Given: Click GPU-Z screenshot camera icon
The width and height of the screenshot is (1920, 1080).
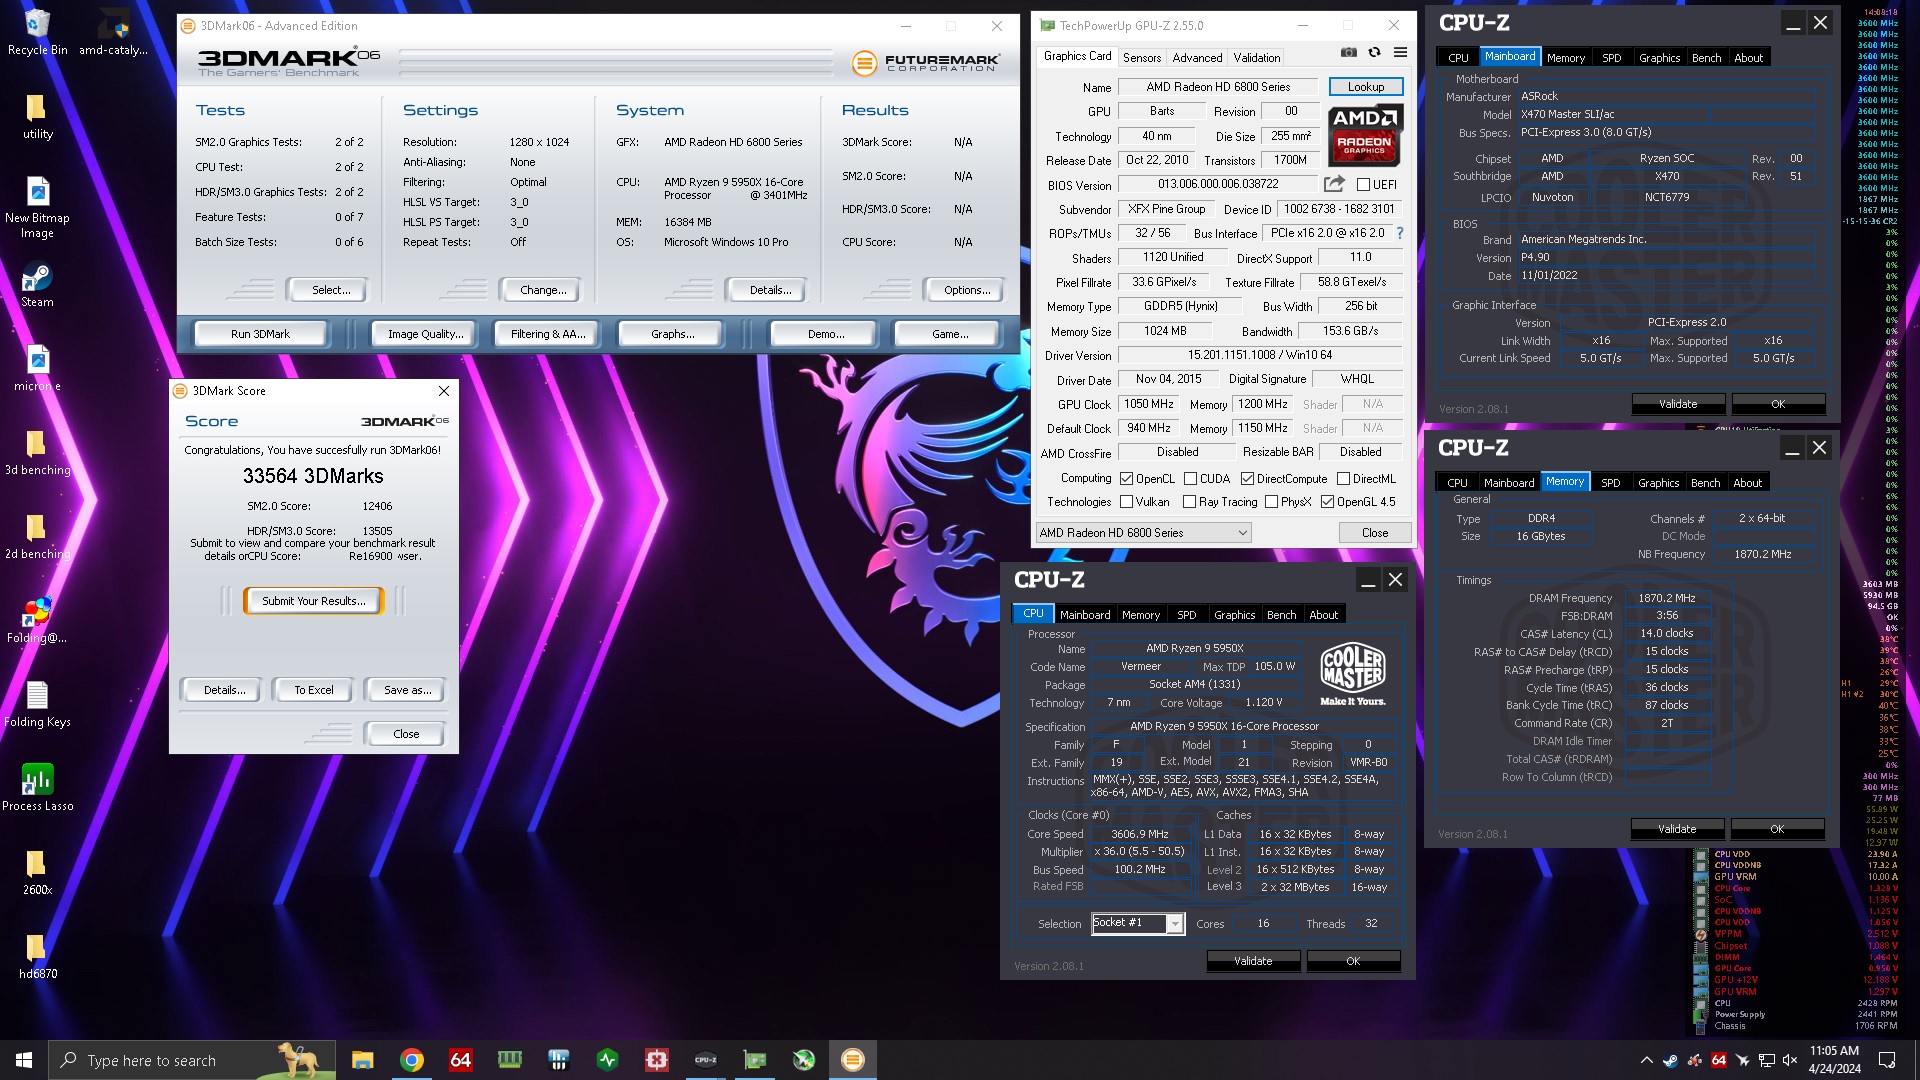Looking at the screenshot, I should click(x=1349, y=53).
